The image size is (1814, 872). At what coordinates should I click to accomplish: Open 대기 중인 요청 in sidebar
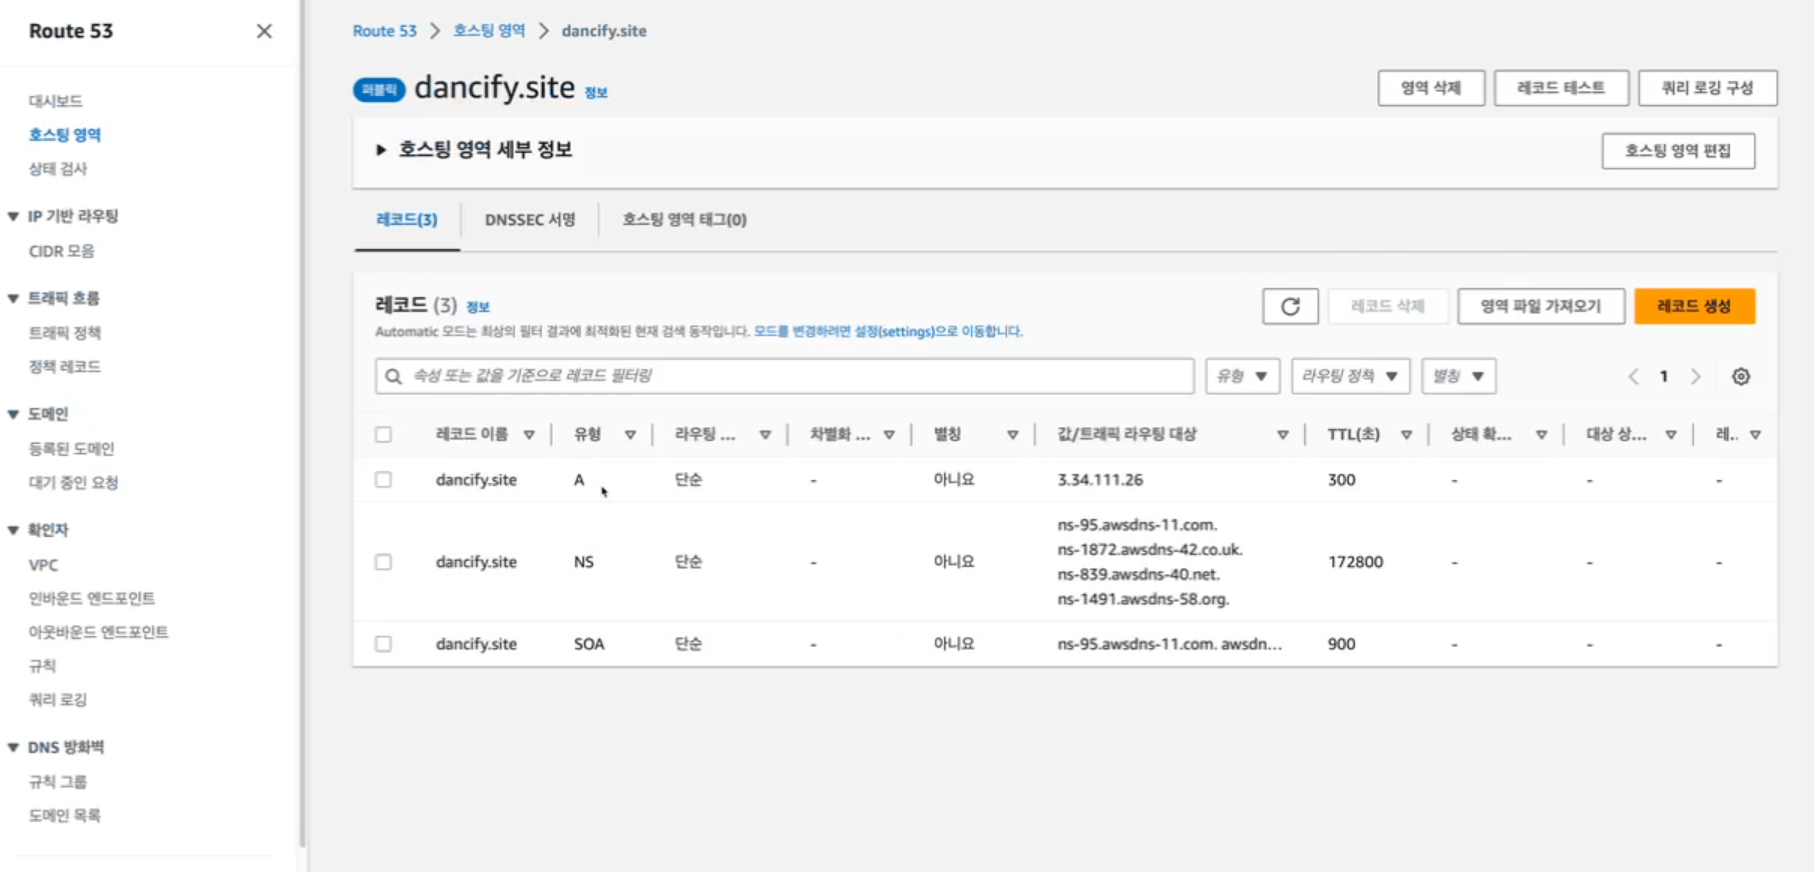[73, 483]
